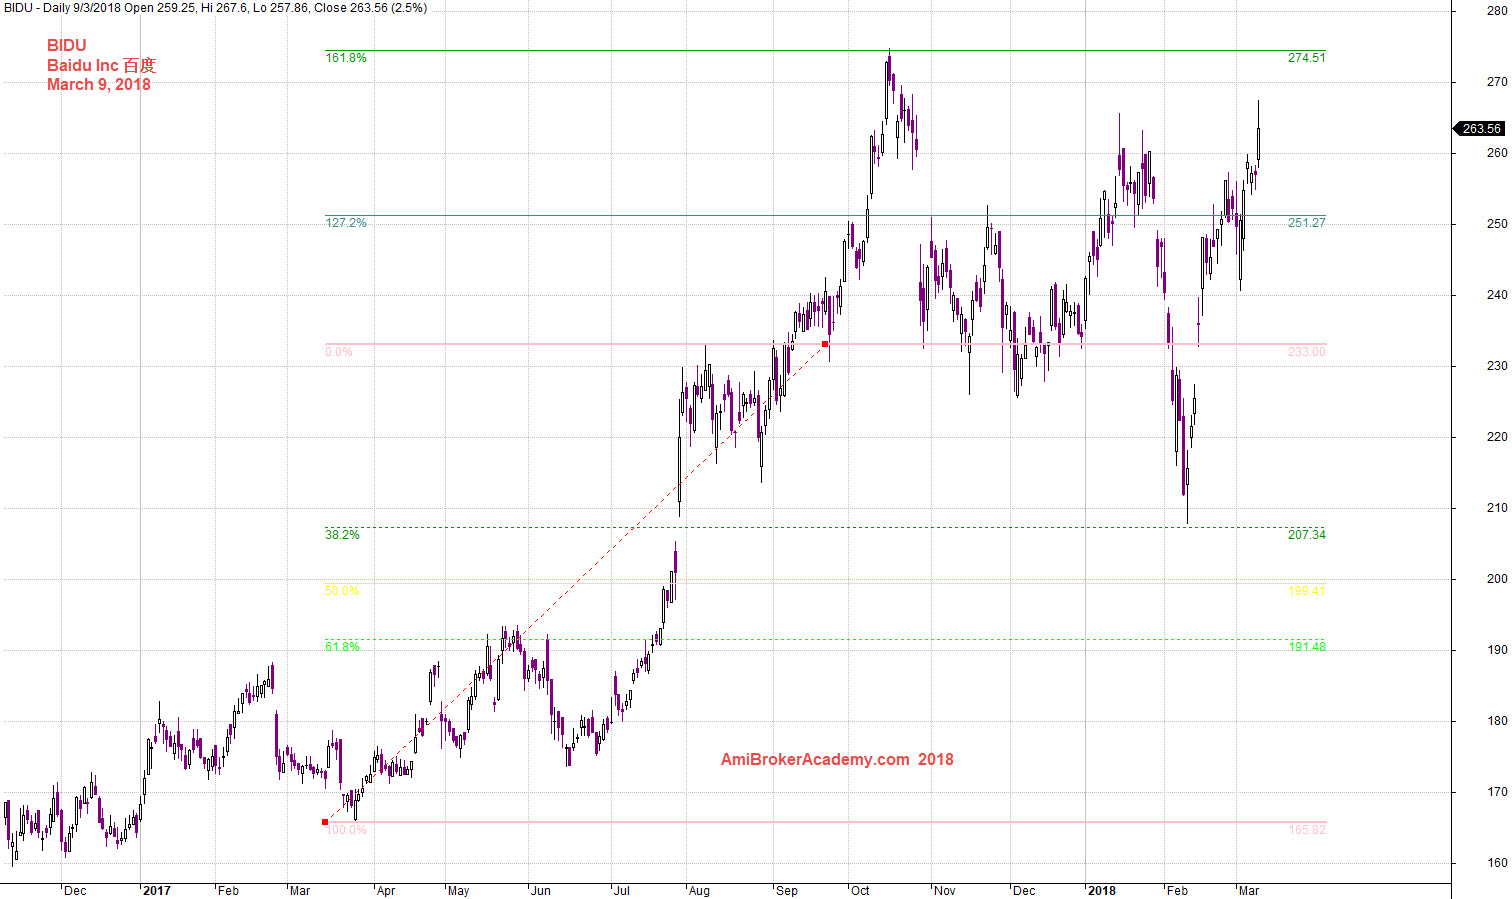Click the 'Oct' month label on time axis
This screenshot has height=899, width=1512.
[860, 891]
